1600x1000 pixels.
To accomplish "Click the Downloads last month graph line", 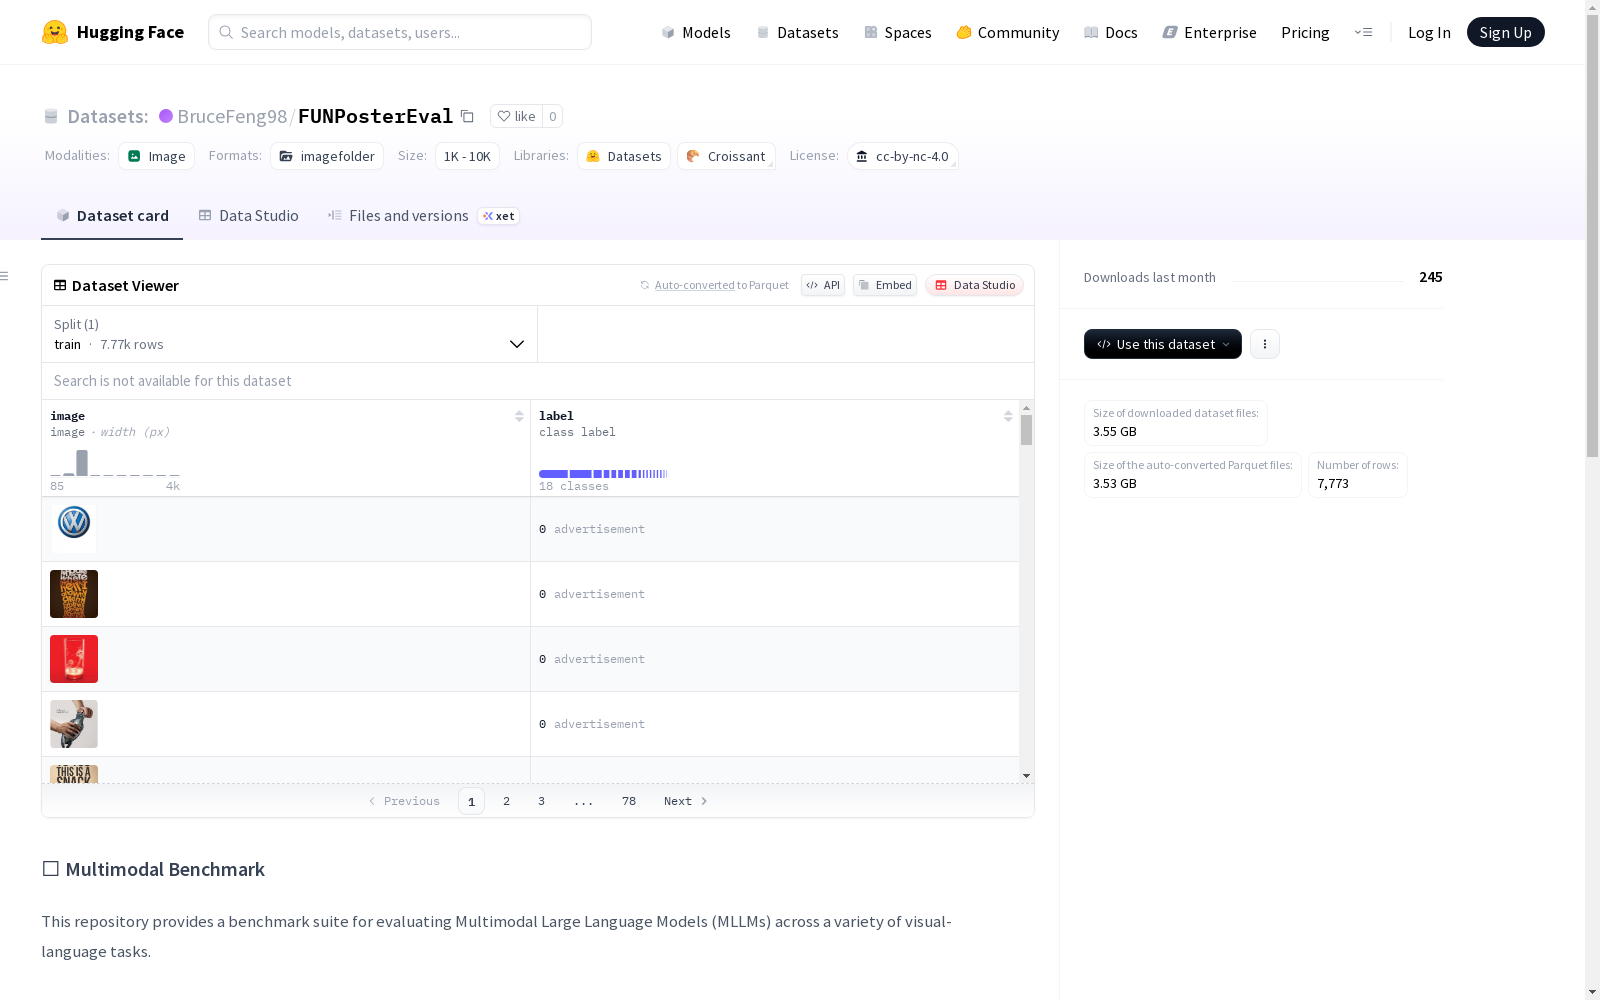I will 1317,281.
